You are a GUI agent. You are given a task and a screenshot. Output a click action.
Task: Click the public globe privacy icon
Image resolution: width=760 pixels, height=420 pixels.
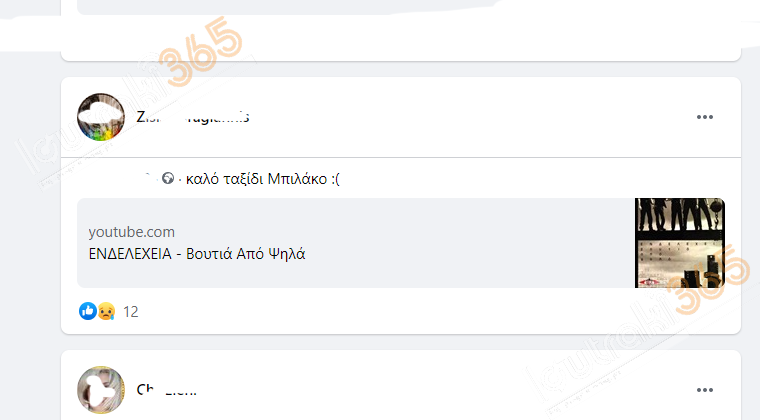168,178
